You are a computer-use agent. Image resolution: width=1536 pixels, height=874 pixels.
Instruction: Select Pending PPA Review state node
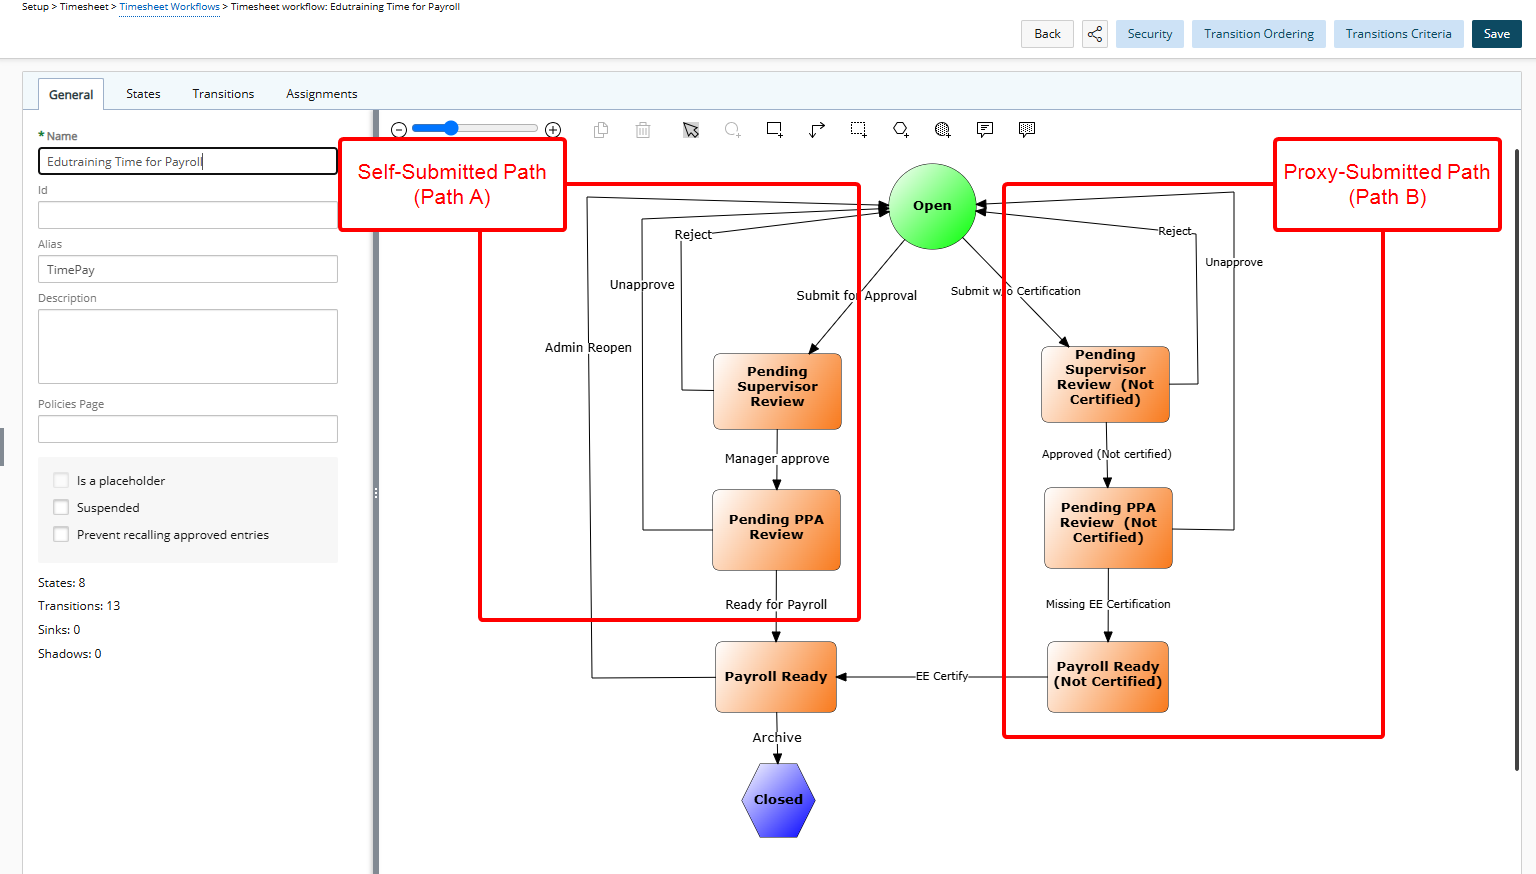click(776, 530)
